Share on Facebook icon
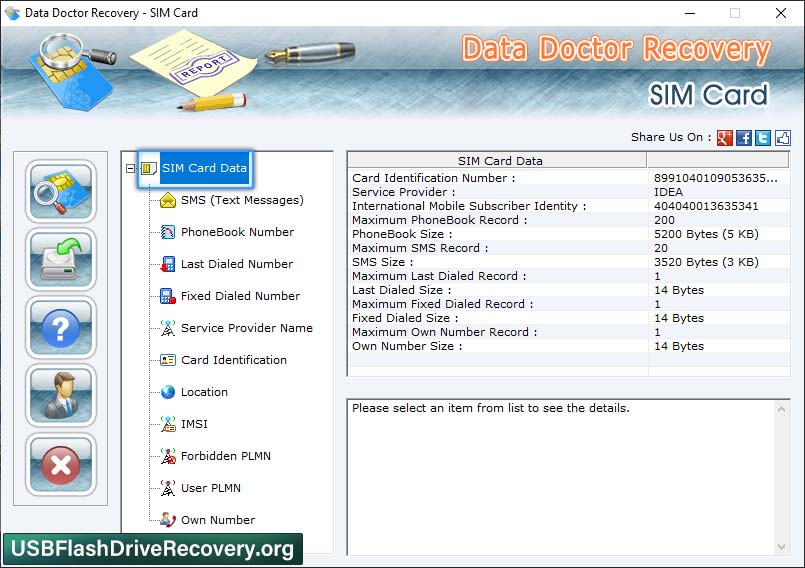 (744, 138)
